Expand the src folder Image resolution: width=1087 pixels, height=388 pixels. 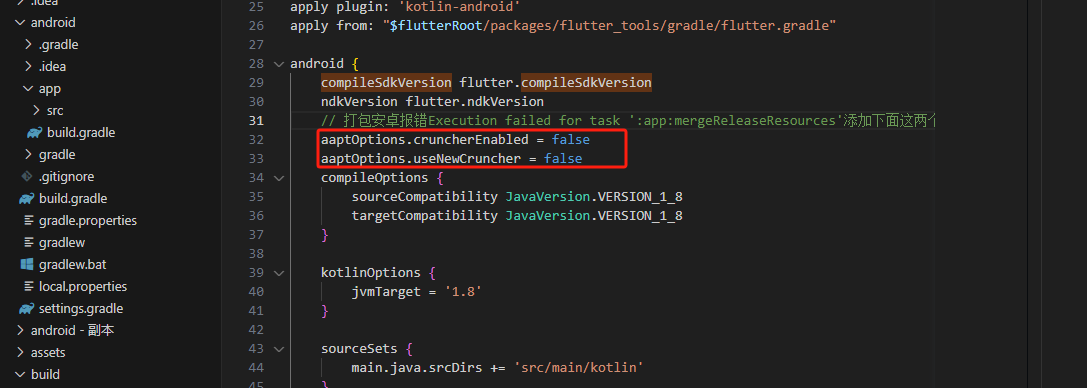click(x=37, y=111)
